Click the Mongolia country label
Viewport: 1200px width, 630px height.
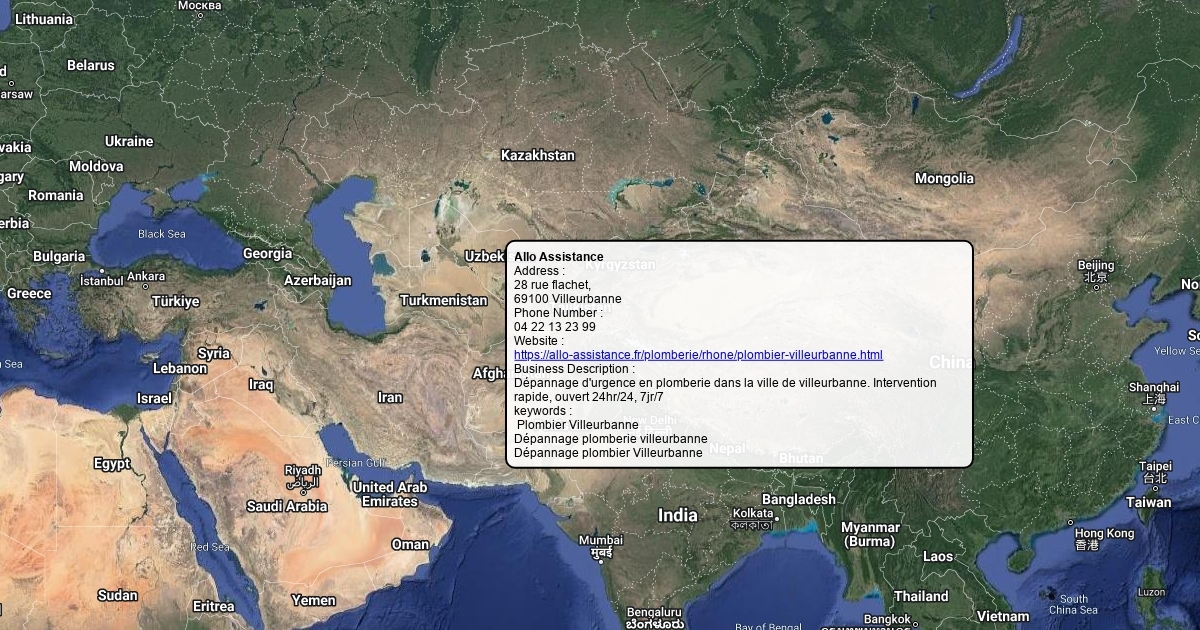tap(944, 178)
